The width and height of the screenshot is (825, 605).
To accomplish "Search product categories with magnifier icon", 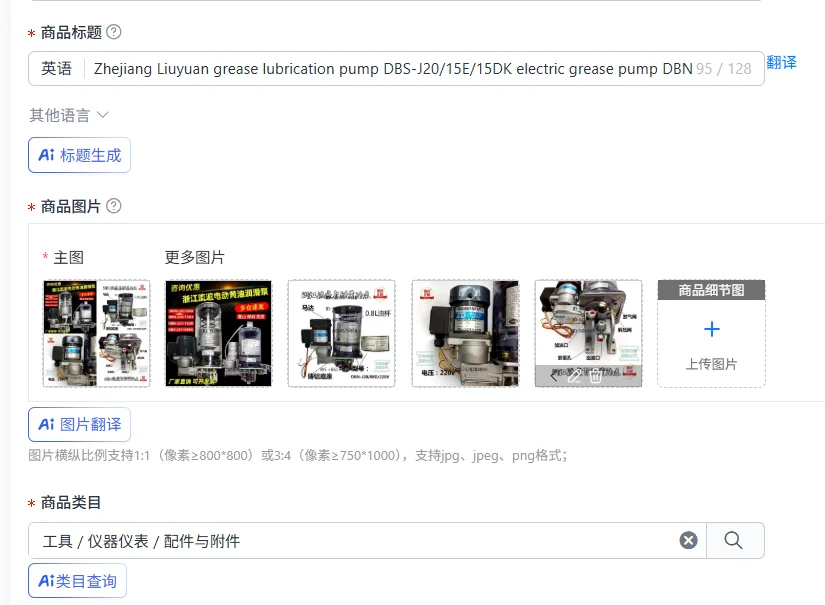I will point(733,540).
